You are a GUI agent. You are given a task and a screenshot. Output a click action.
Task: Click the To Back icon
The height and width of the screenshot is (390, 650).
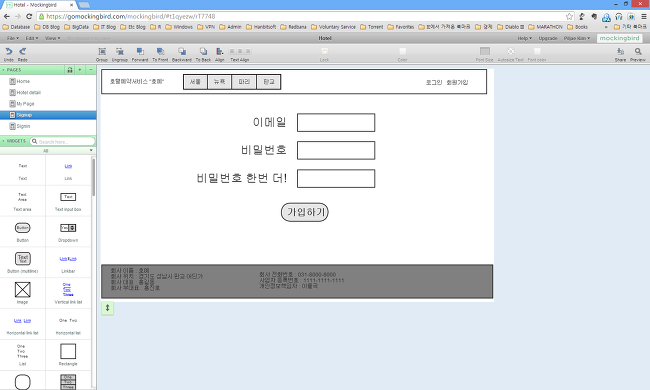click(203, 51)
